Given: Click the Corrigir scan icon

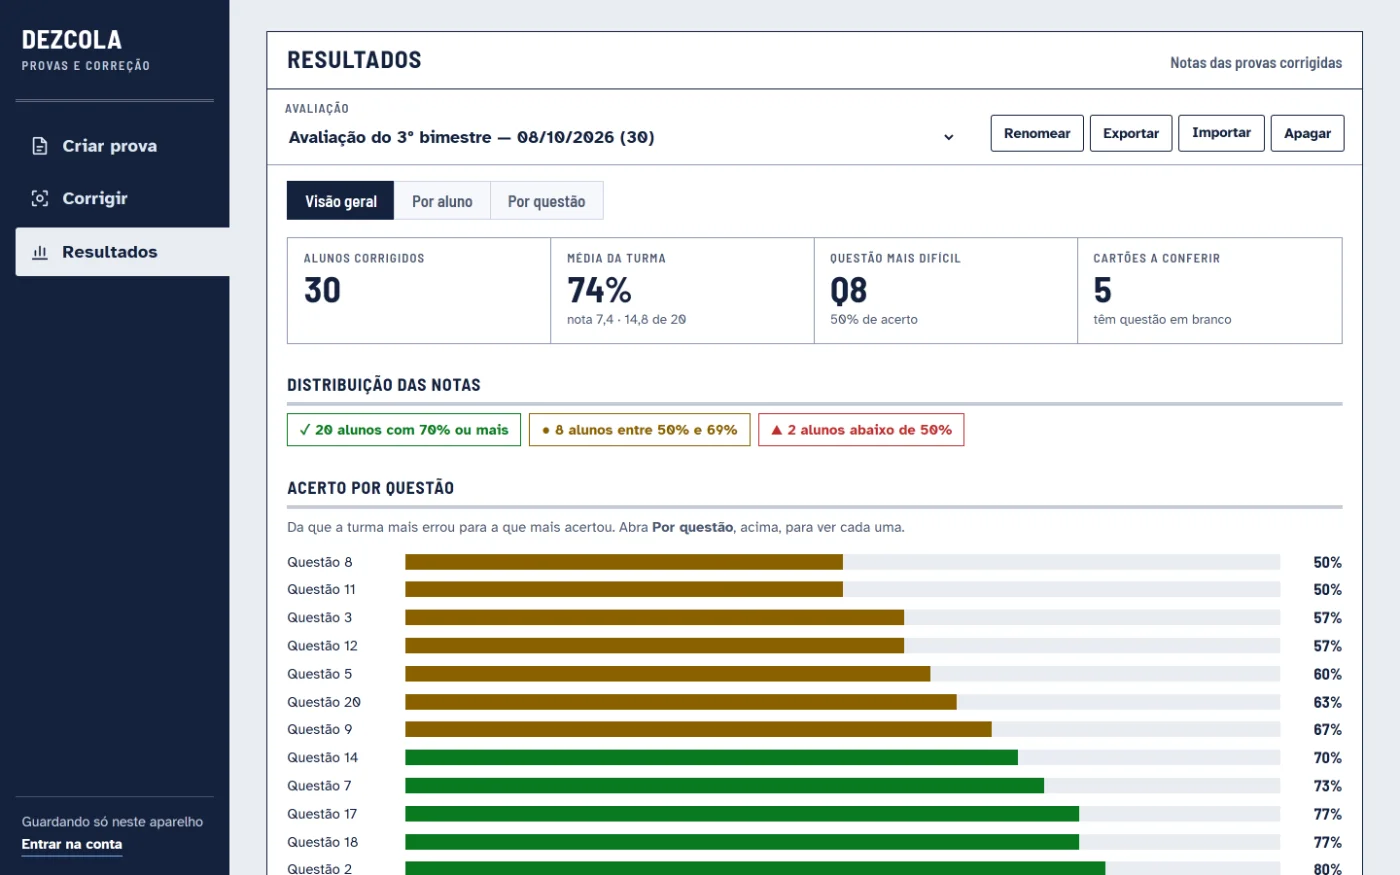Looking at the screenshot, I should [40, 198].
